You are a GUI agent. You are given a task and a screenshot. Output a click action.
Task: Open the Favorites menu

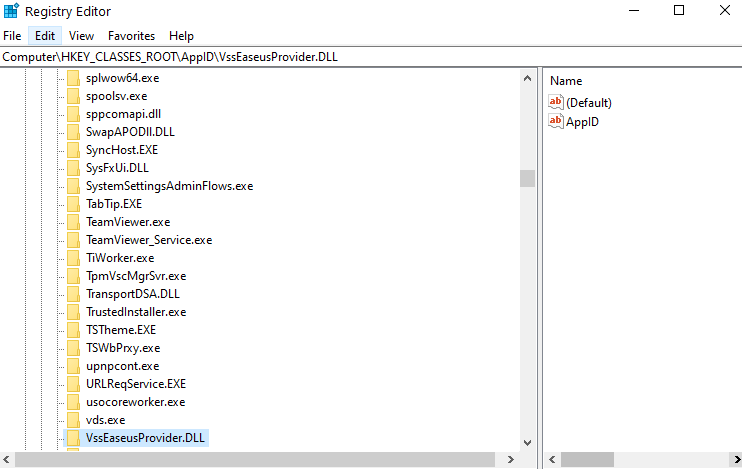click(x=131, y=35)
